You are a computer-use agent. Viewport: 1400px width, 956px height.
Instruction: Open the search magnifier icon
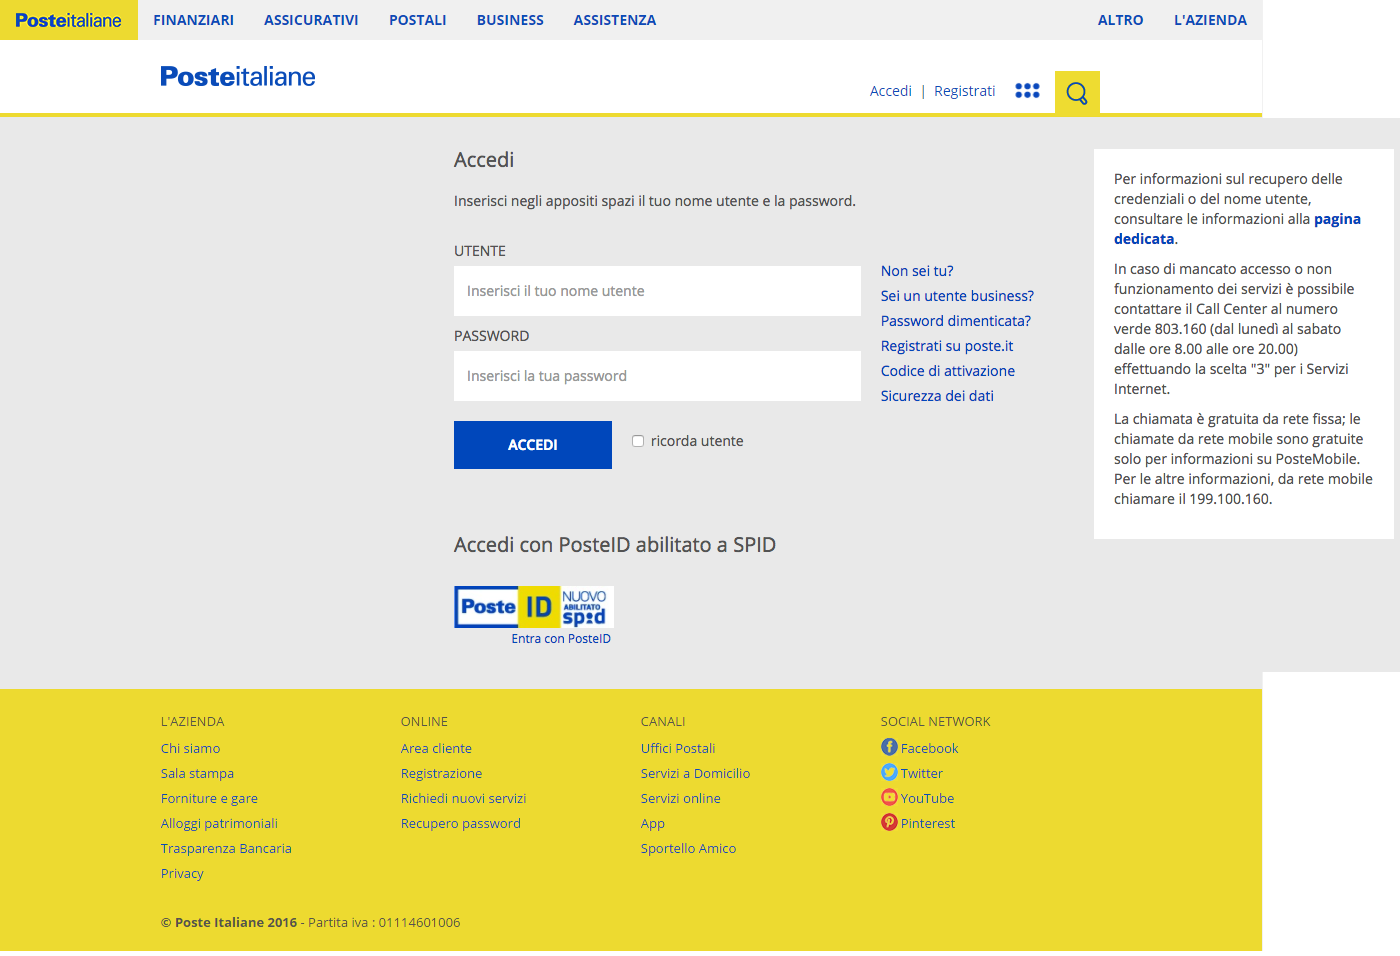[x=1077, y=93]
